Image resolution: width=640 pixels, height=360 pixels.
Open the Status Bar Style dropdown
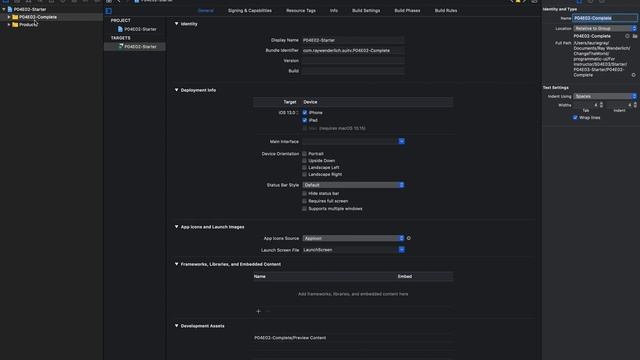pos(353,185)
